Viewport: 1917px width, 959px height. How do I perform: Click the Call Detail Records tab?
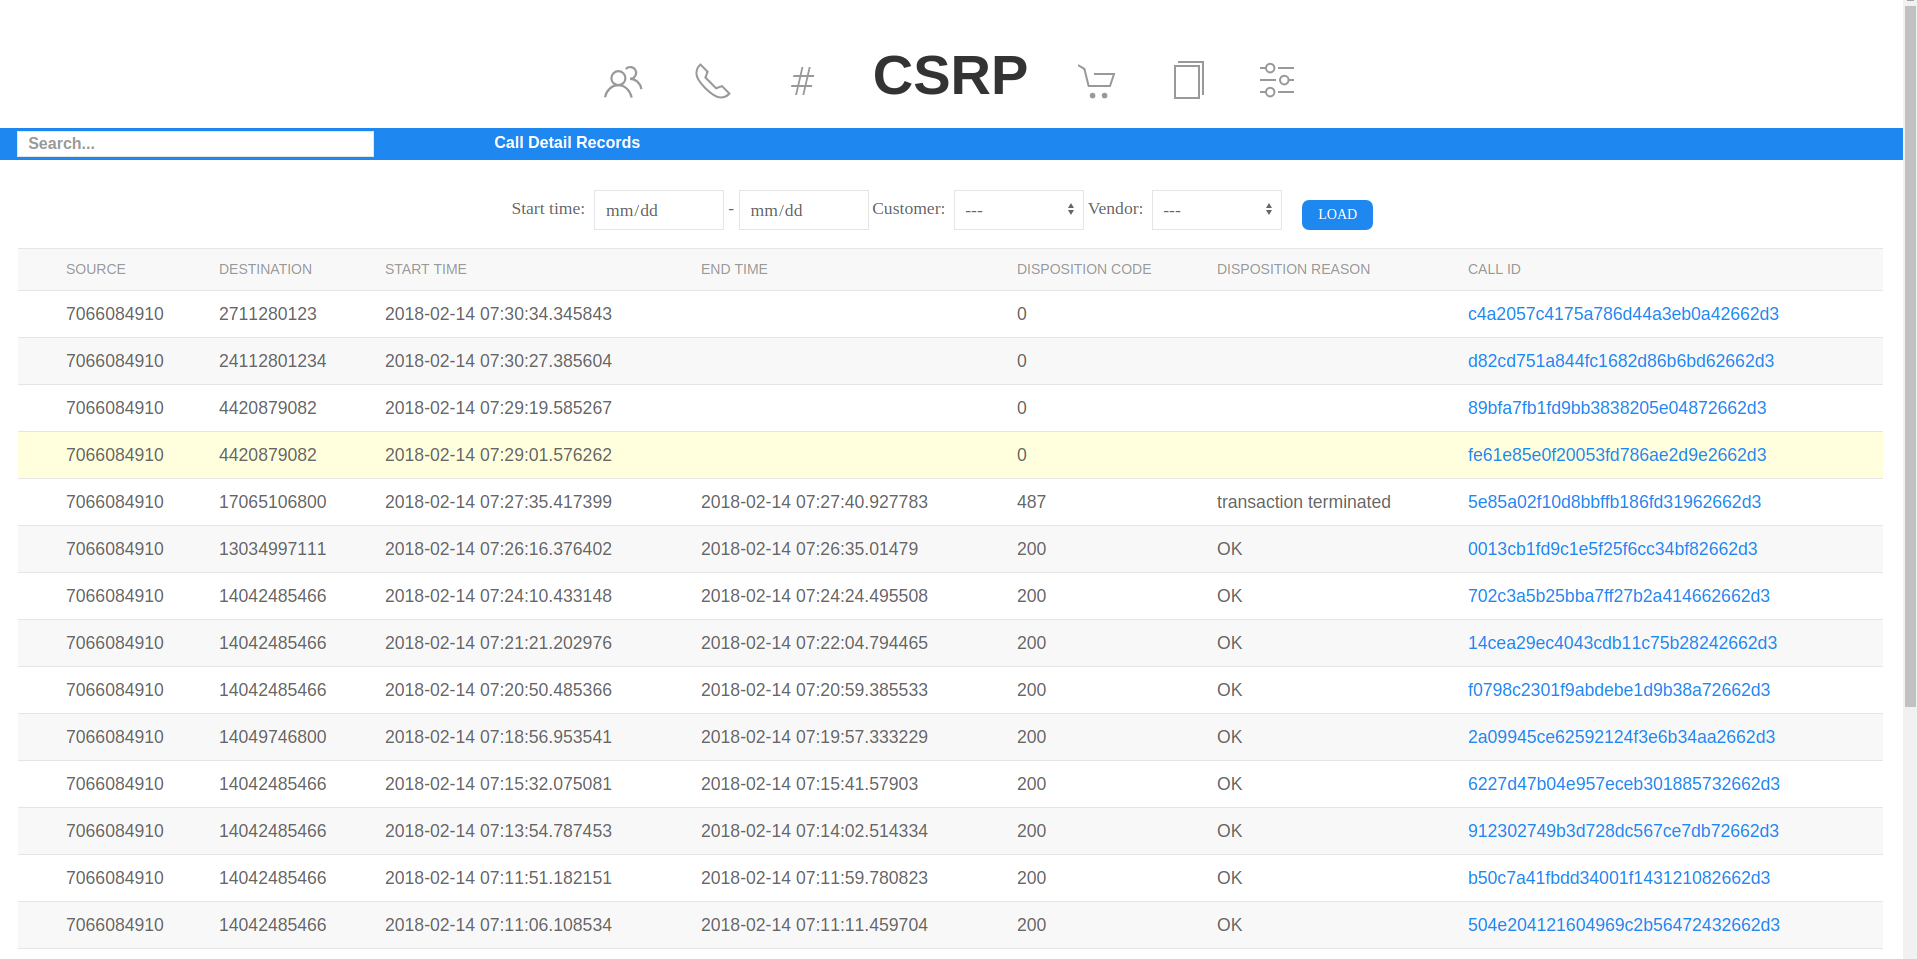pos(566,143)
